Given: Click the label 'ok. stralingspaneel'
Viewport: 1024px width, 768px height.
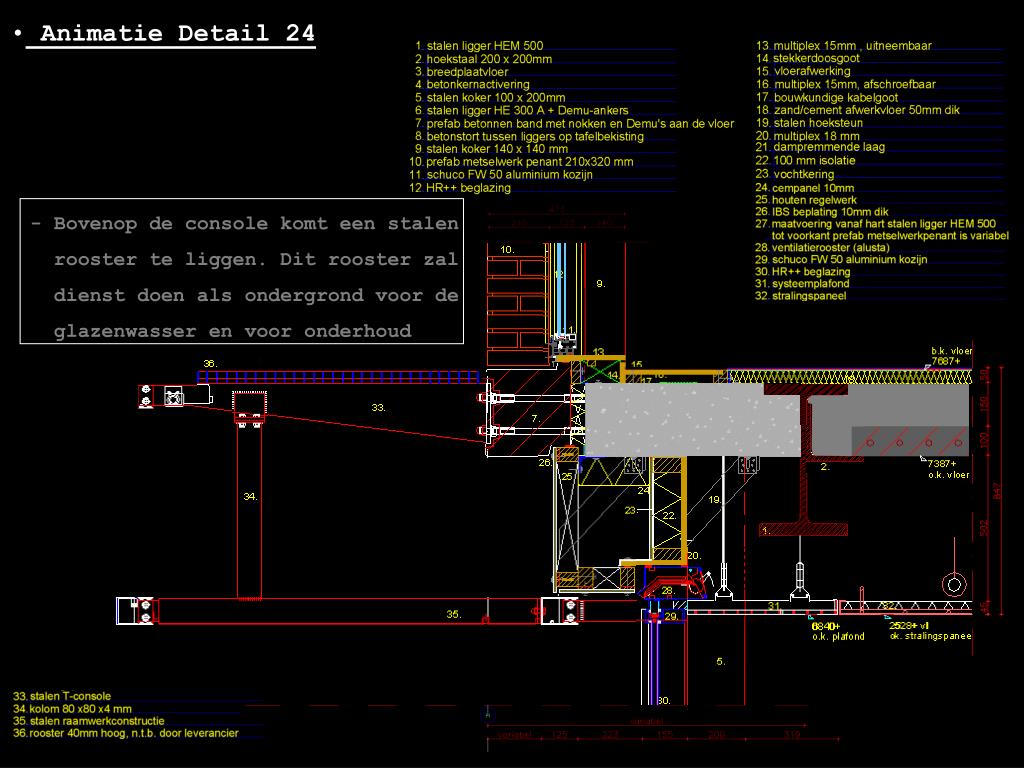Looking at the screenshot, I should (x=931, y=635).
